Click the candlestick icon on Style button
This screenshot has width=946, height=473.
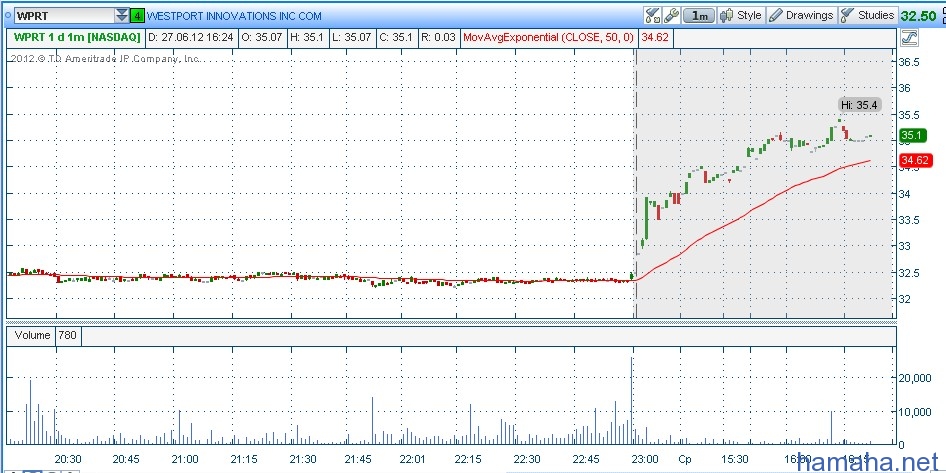pos(727,15)
